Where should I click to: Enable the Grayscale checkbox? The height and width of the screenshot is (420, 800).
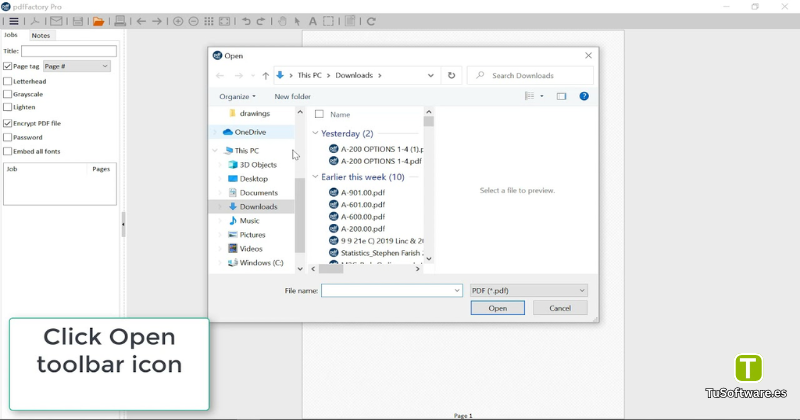8,94
